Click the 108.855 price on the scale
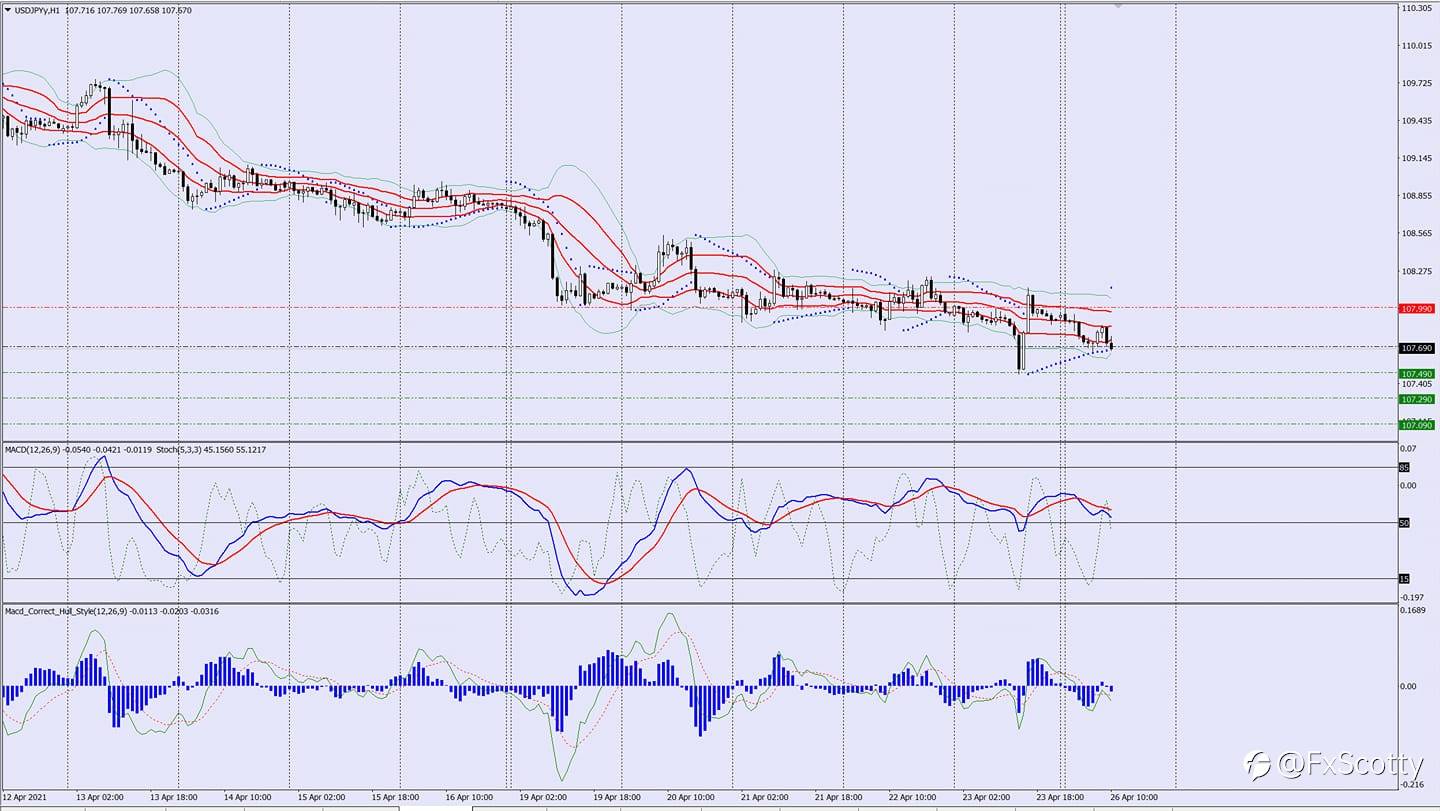Image resolution: width=1440 pixels, height=811 pixels. [1416, 196]
